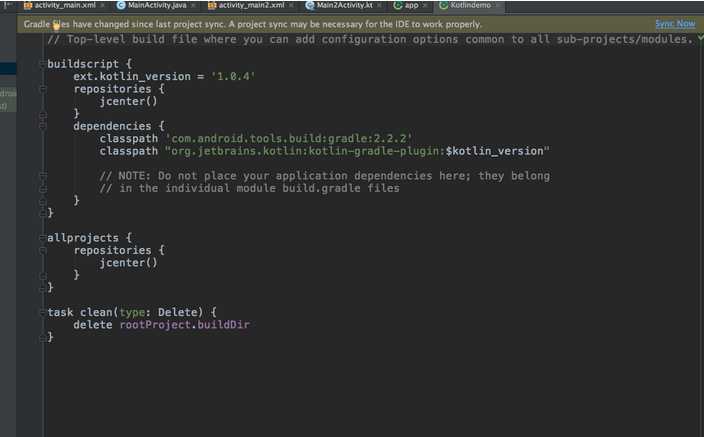Click the Delete type in task clean
Viewport: 704px width, 437px height.
pos(177,312)
